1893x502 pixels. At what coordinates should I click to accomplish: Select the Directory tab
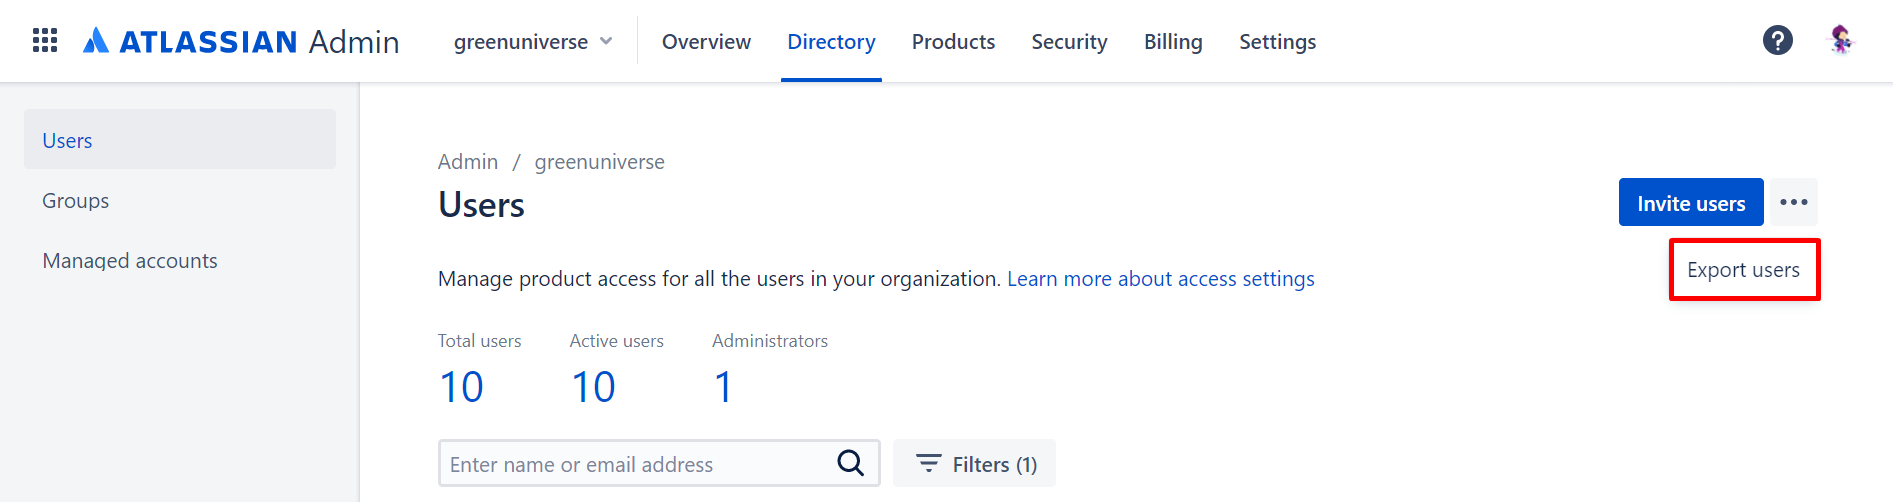831,42
